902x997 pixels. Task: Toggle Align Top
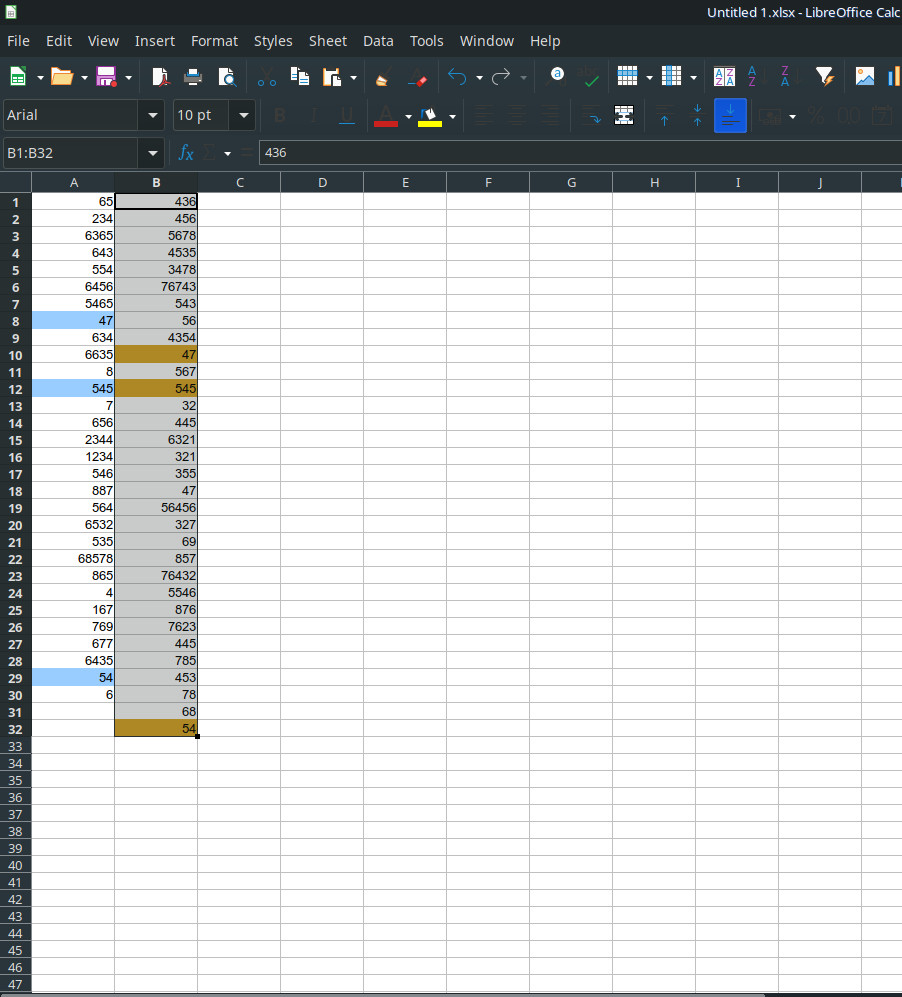point(664,115)
